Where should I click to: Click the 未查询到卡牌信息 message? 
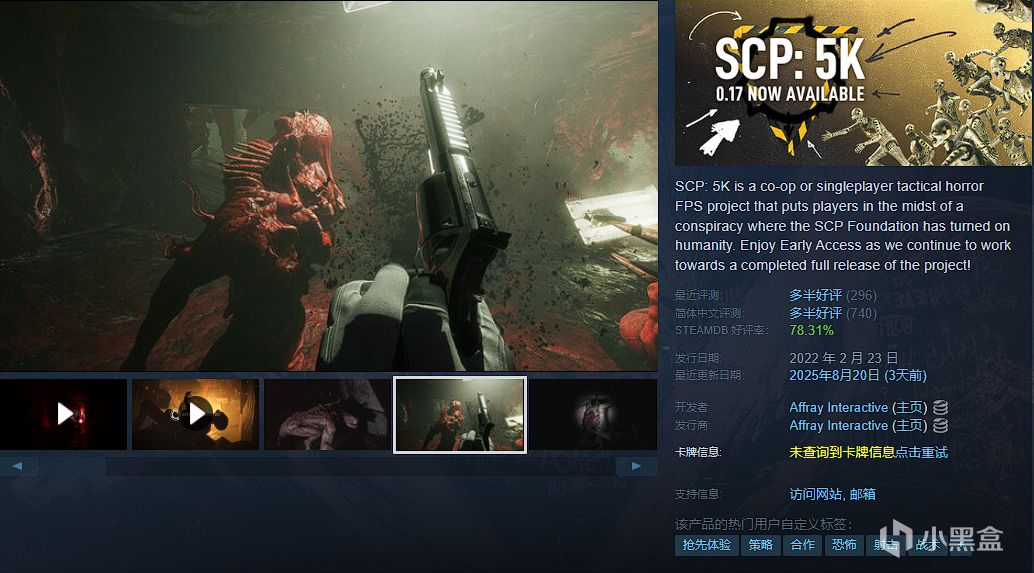coord(842,452)
